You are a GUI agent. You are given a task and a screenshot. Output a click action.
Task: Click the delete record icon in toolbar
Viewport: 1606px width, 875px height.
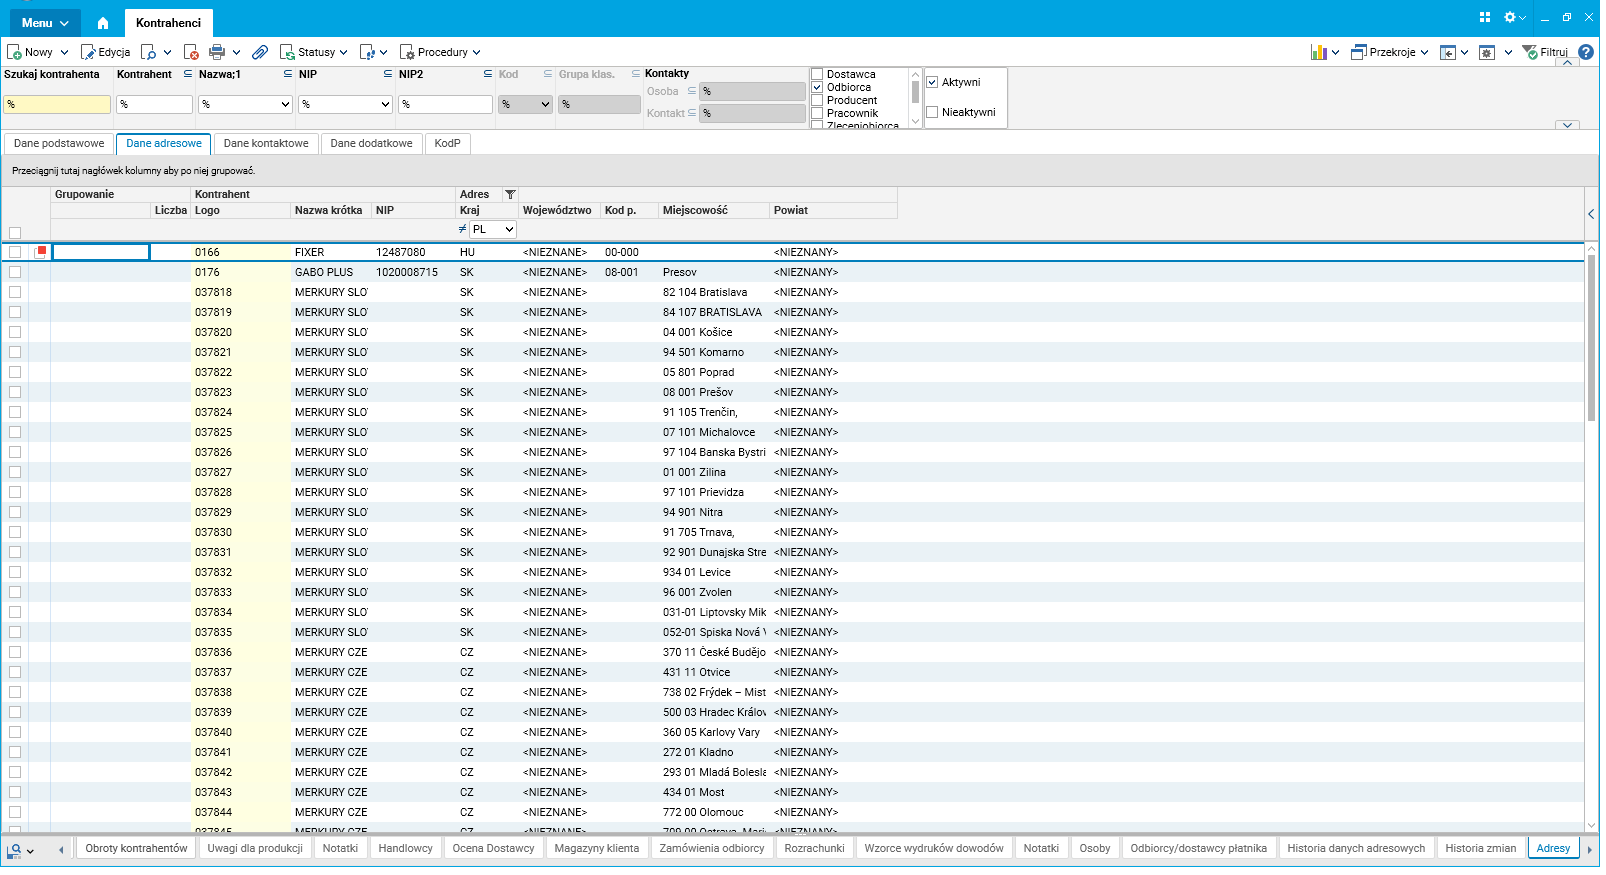click(191, 52)
